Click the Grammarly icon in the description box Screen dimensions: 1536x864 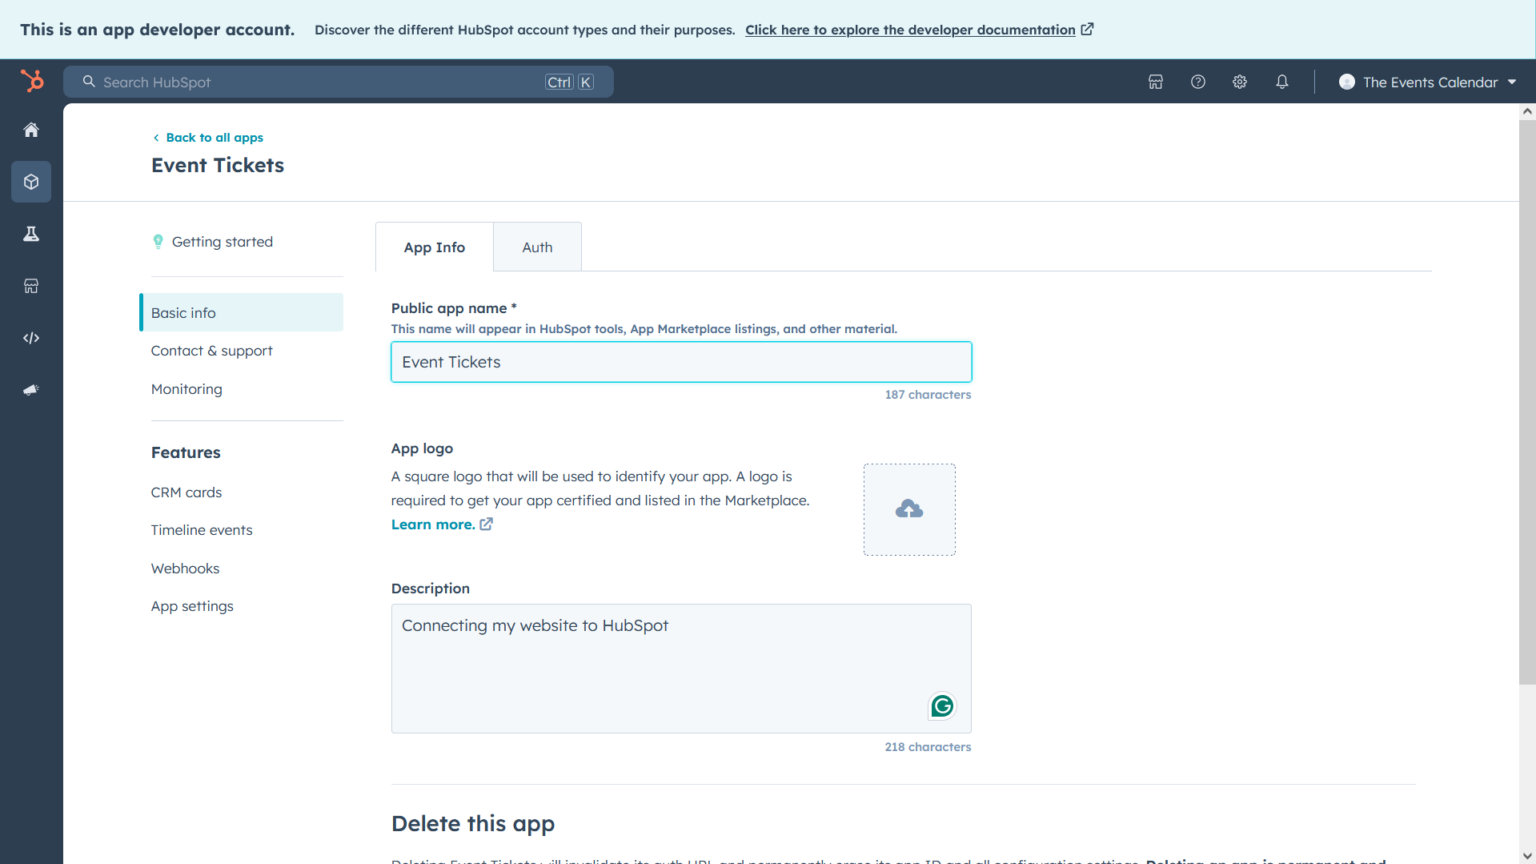click(x=941, y=705)
